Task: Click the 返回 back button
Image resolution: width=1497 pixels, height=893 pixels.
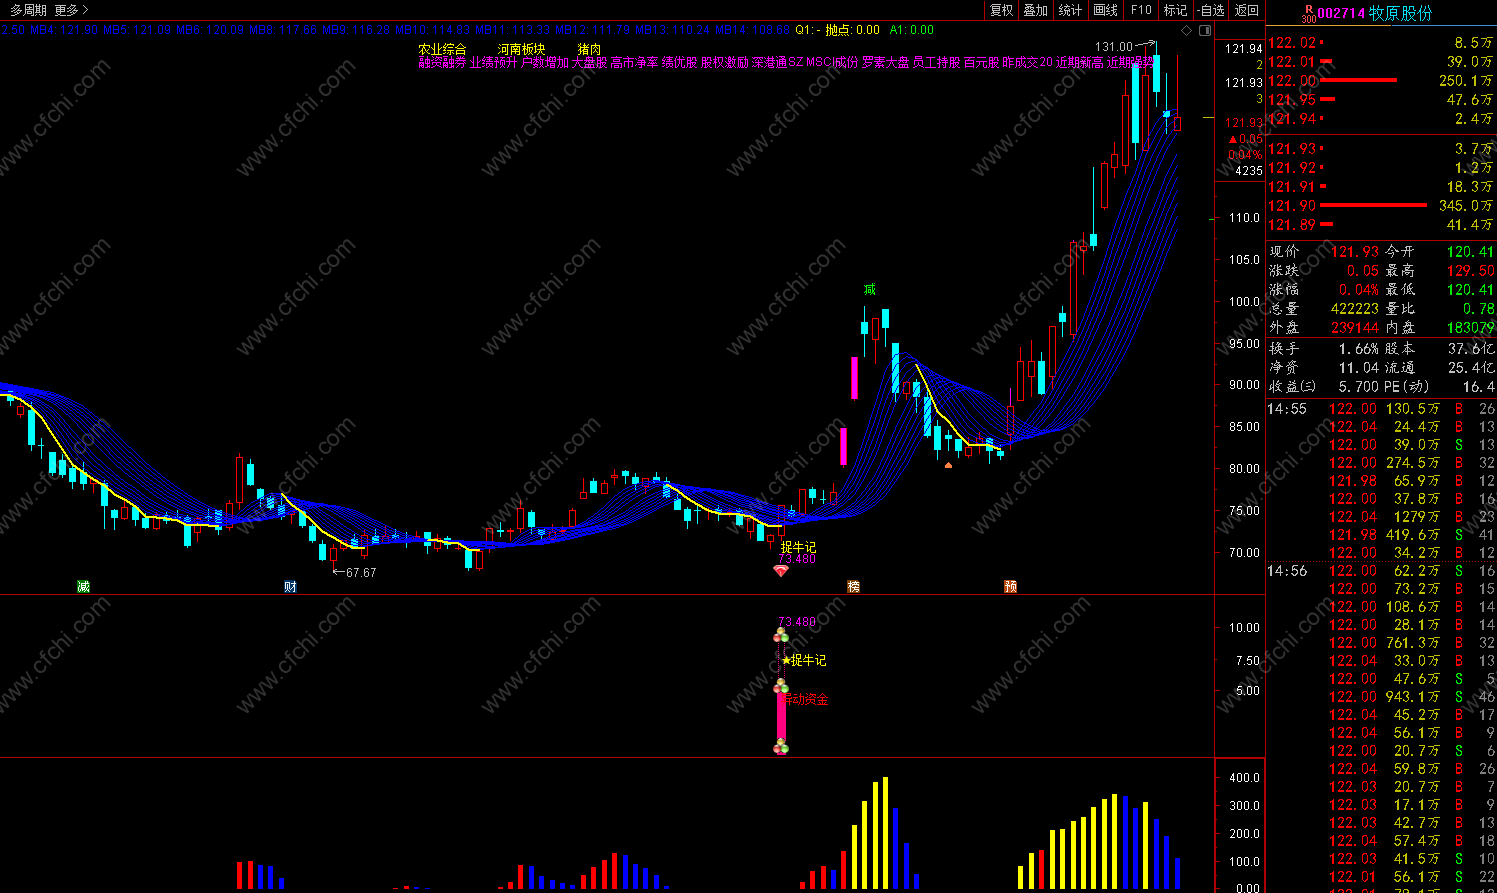Action: tap(1246, 10)
